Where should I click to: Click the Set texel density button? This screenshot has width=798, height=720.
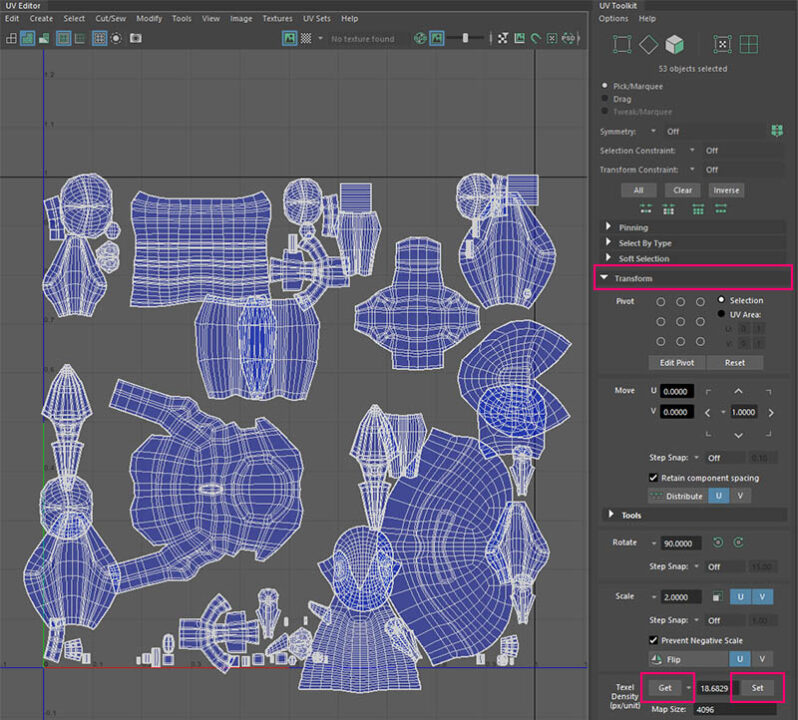click(757, 687)
